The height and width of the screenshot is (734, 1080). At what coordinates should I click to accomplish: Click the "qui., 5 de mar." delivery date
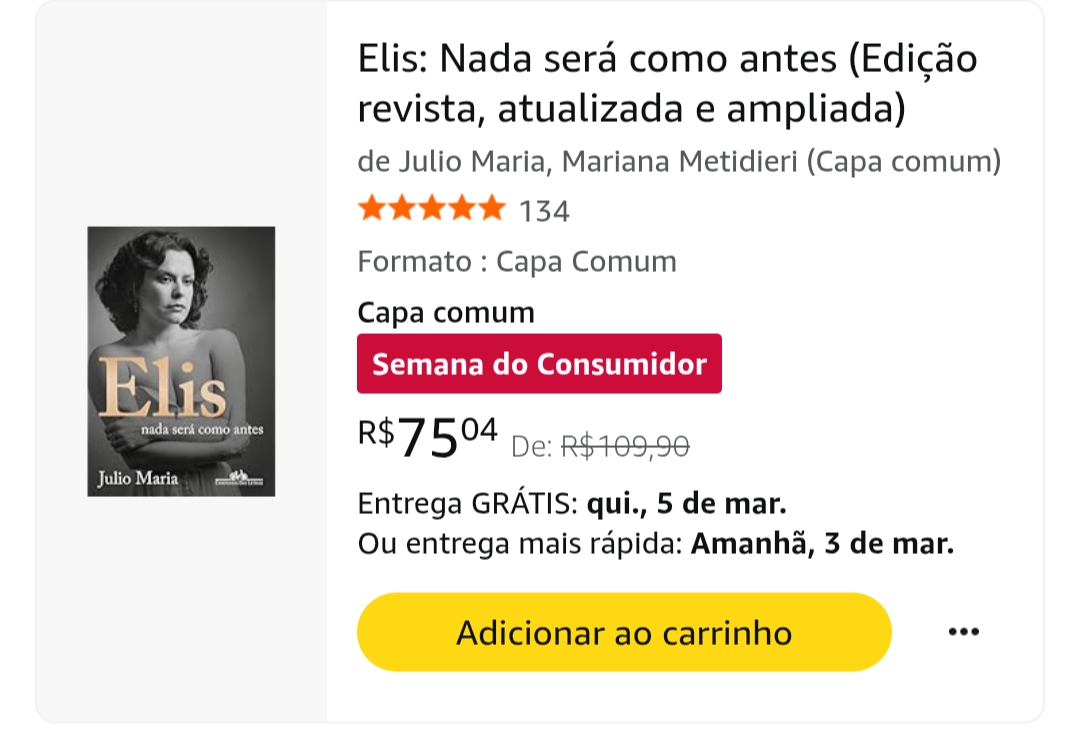(686, 503)
